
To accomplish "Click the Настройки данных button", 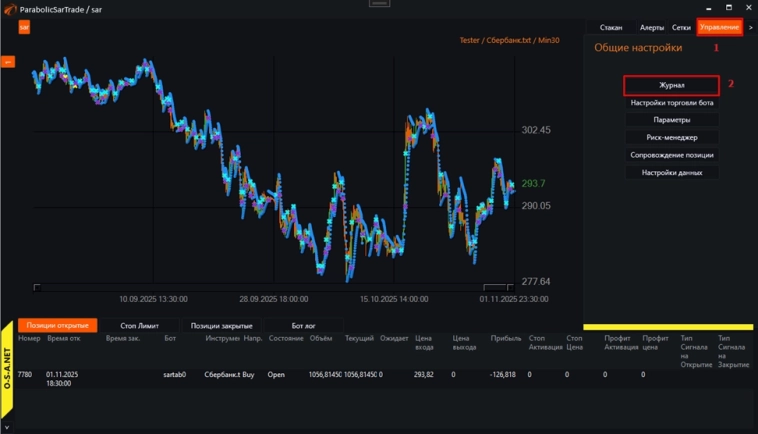I will (x=671, y=172).
